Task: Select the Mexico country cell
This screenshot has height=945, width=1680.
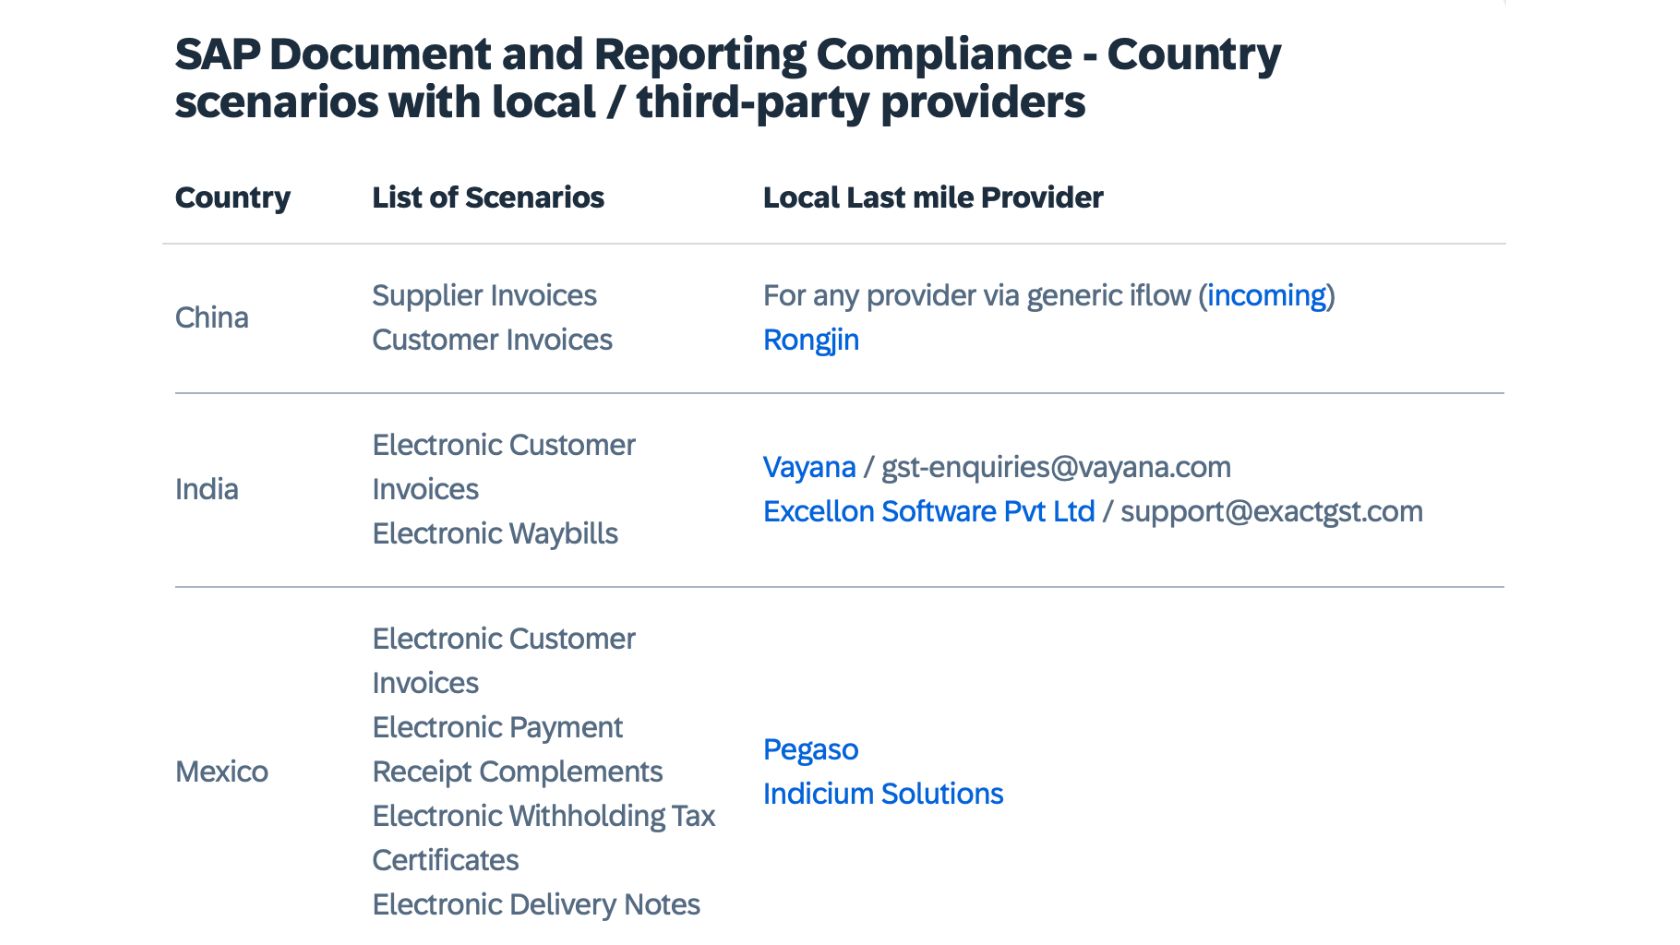Action: [x=222, y=772]
